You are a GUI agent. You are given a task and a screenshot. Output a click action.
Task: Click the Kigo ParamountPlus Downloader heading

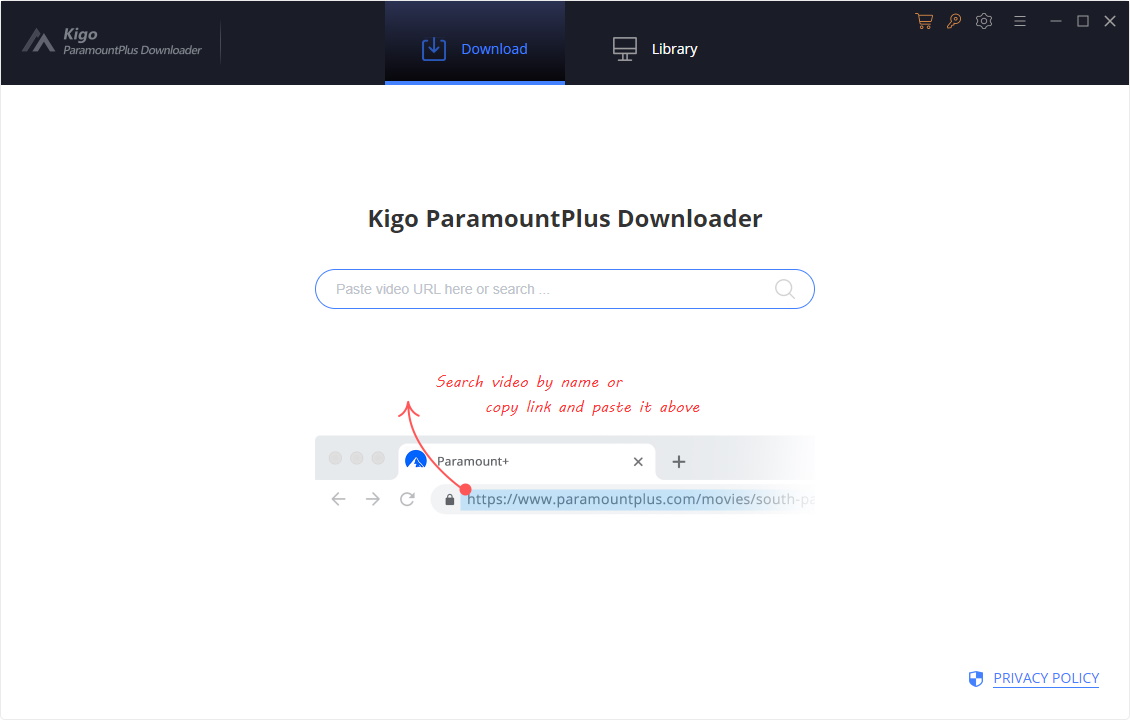tap(565, 218)
